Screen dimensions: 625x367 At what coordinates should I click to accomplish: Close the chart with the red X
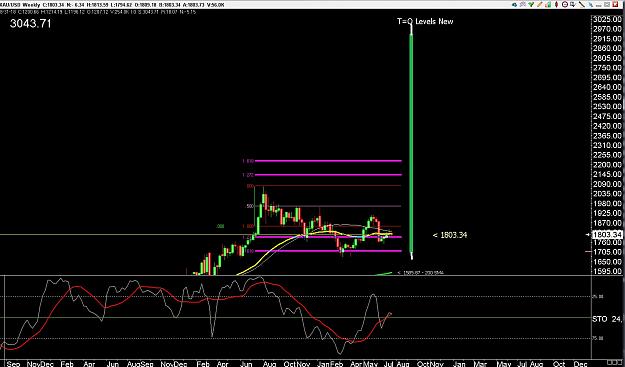pyautogui.click(x=615, y=4)
